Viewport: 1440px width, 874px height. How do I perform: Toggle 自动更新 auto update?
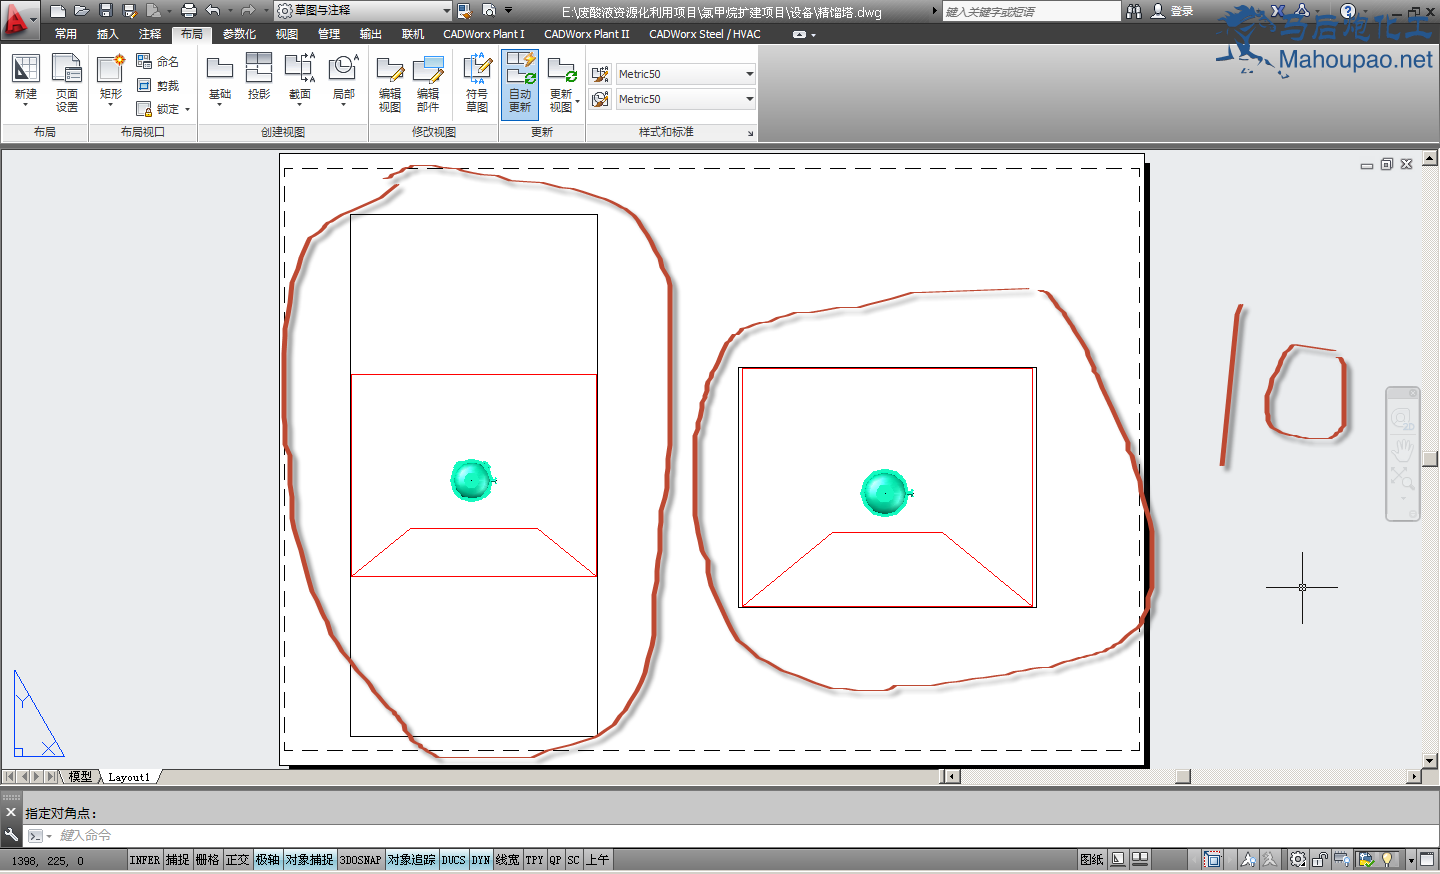coord(520,84)
